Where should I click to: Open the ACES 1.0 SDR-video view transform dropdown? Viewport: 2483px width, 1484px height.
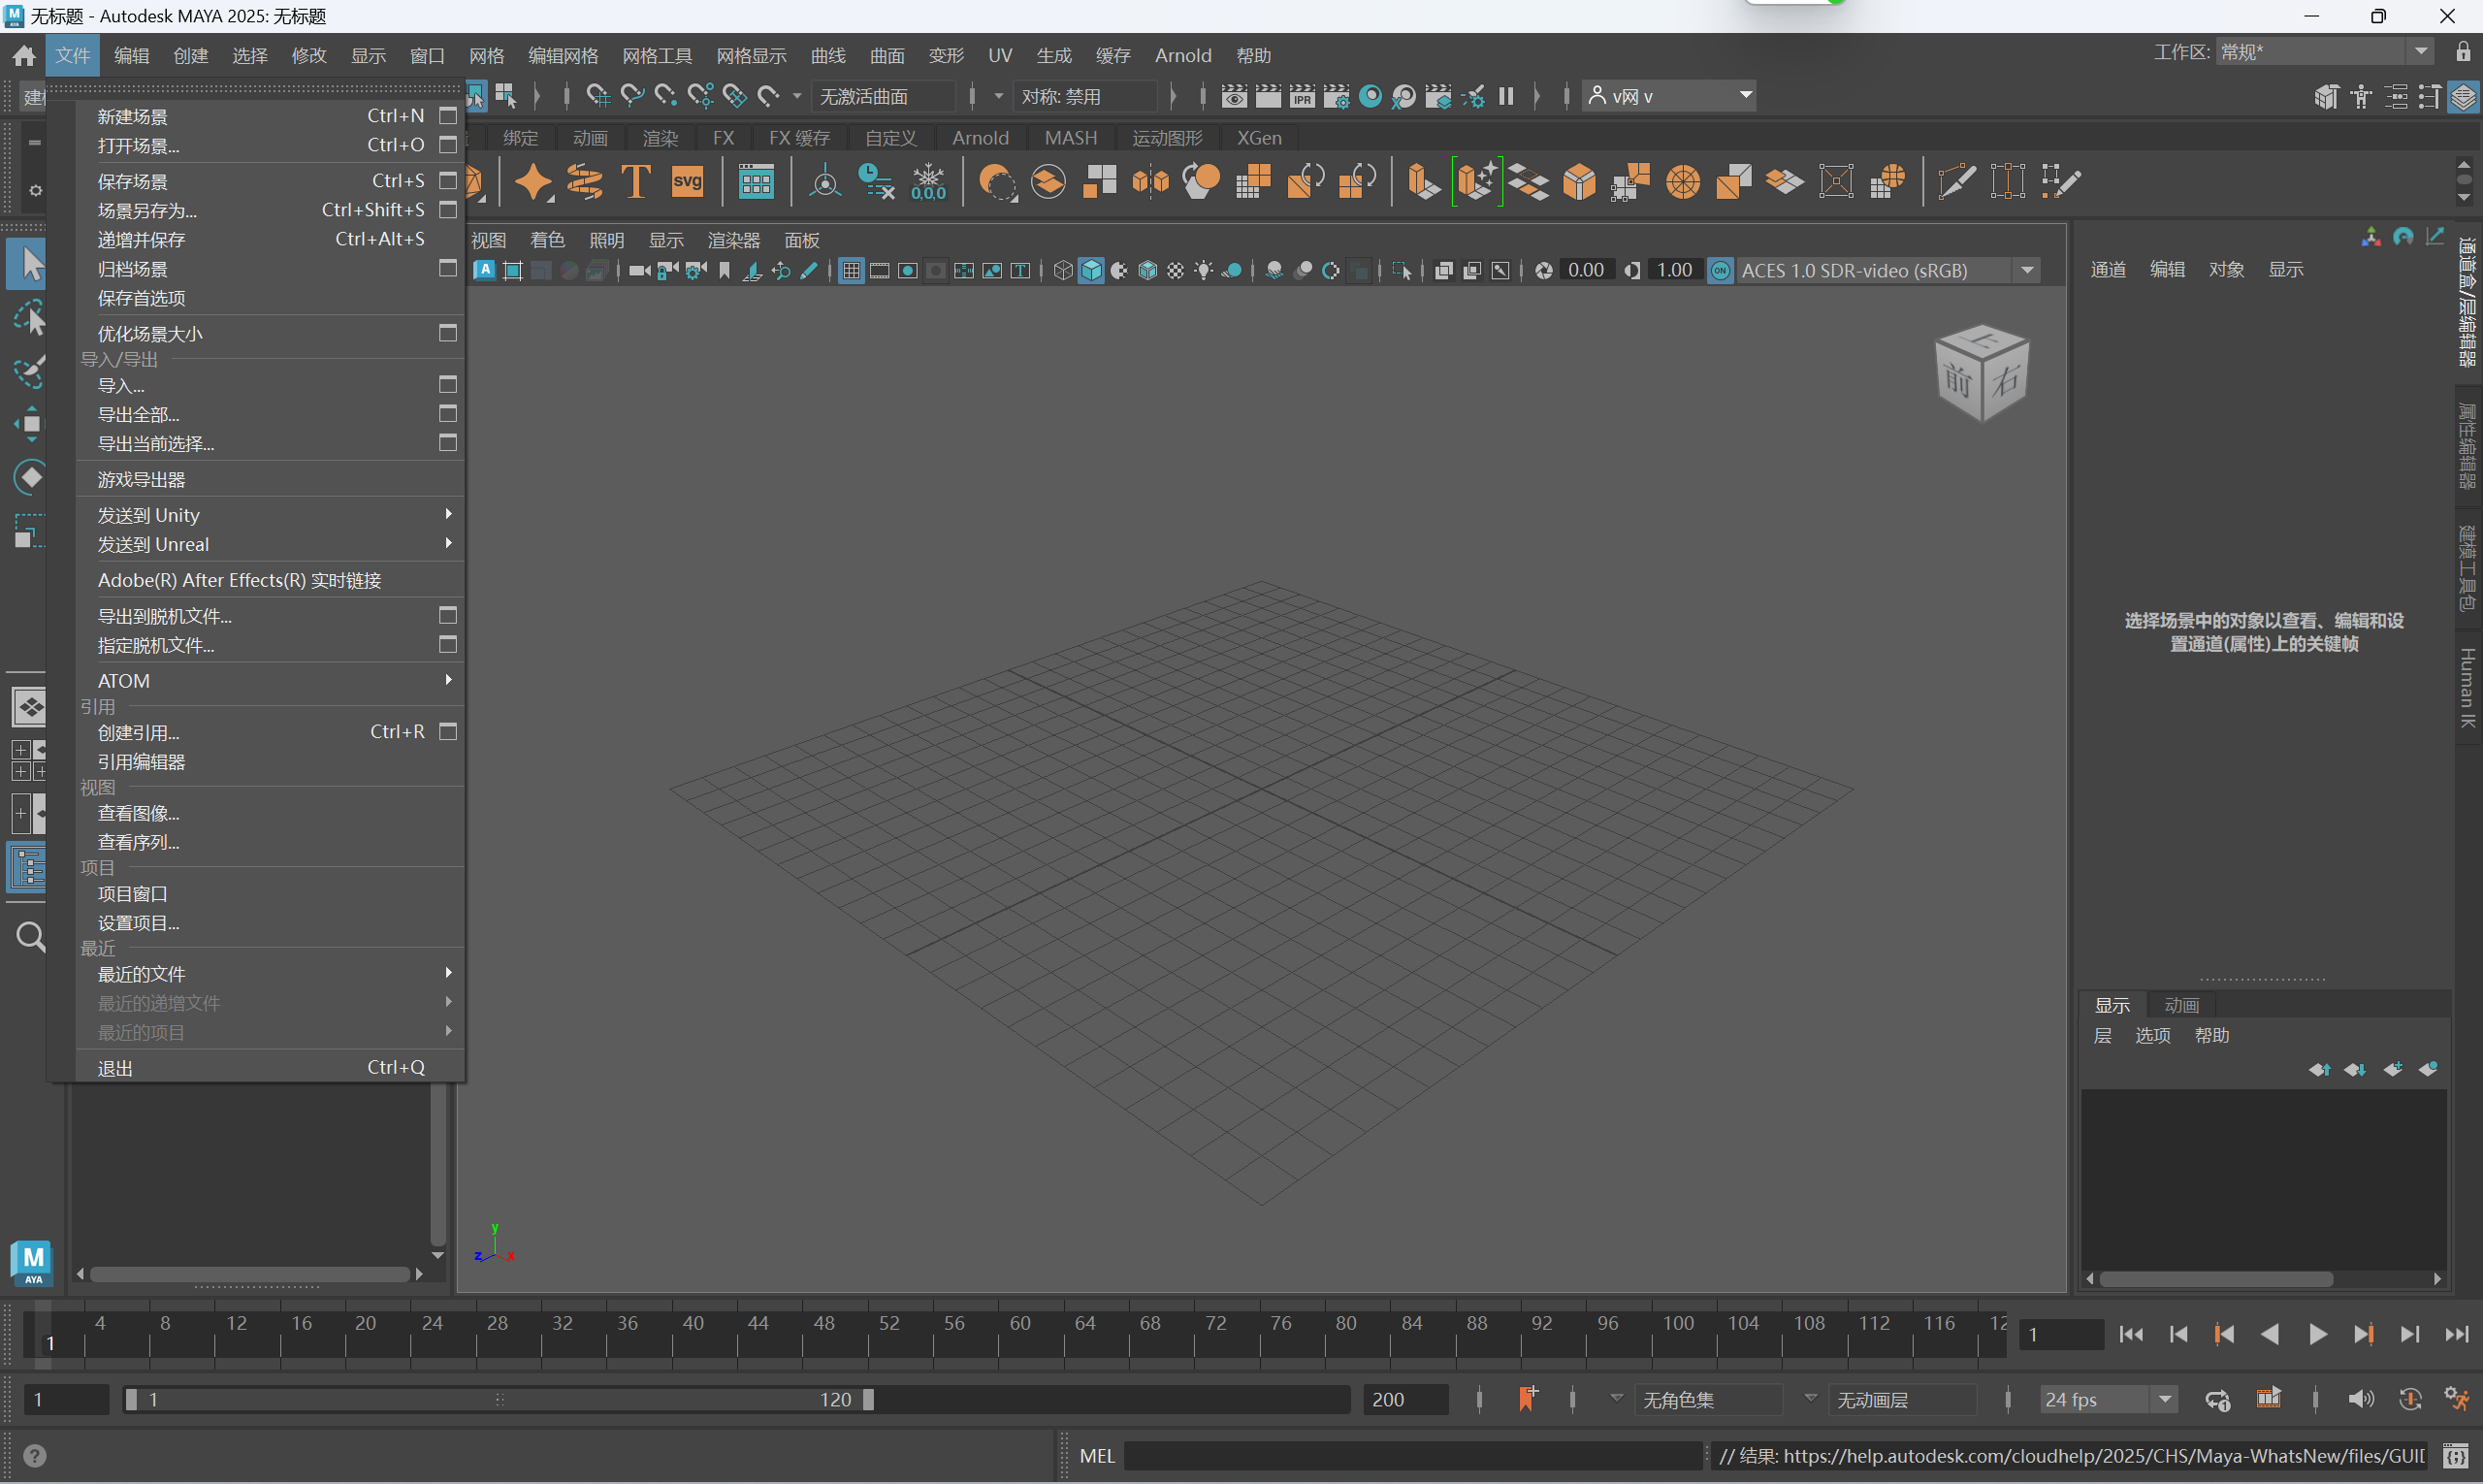2027,271
